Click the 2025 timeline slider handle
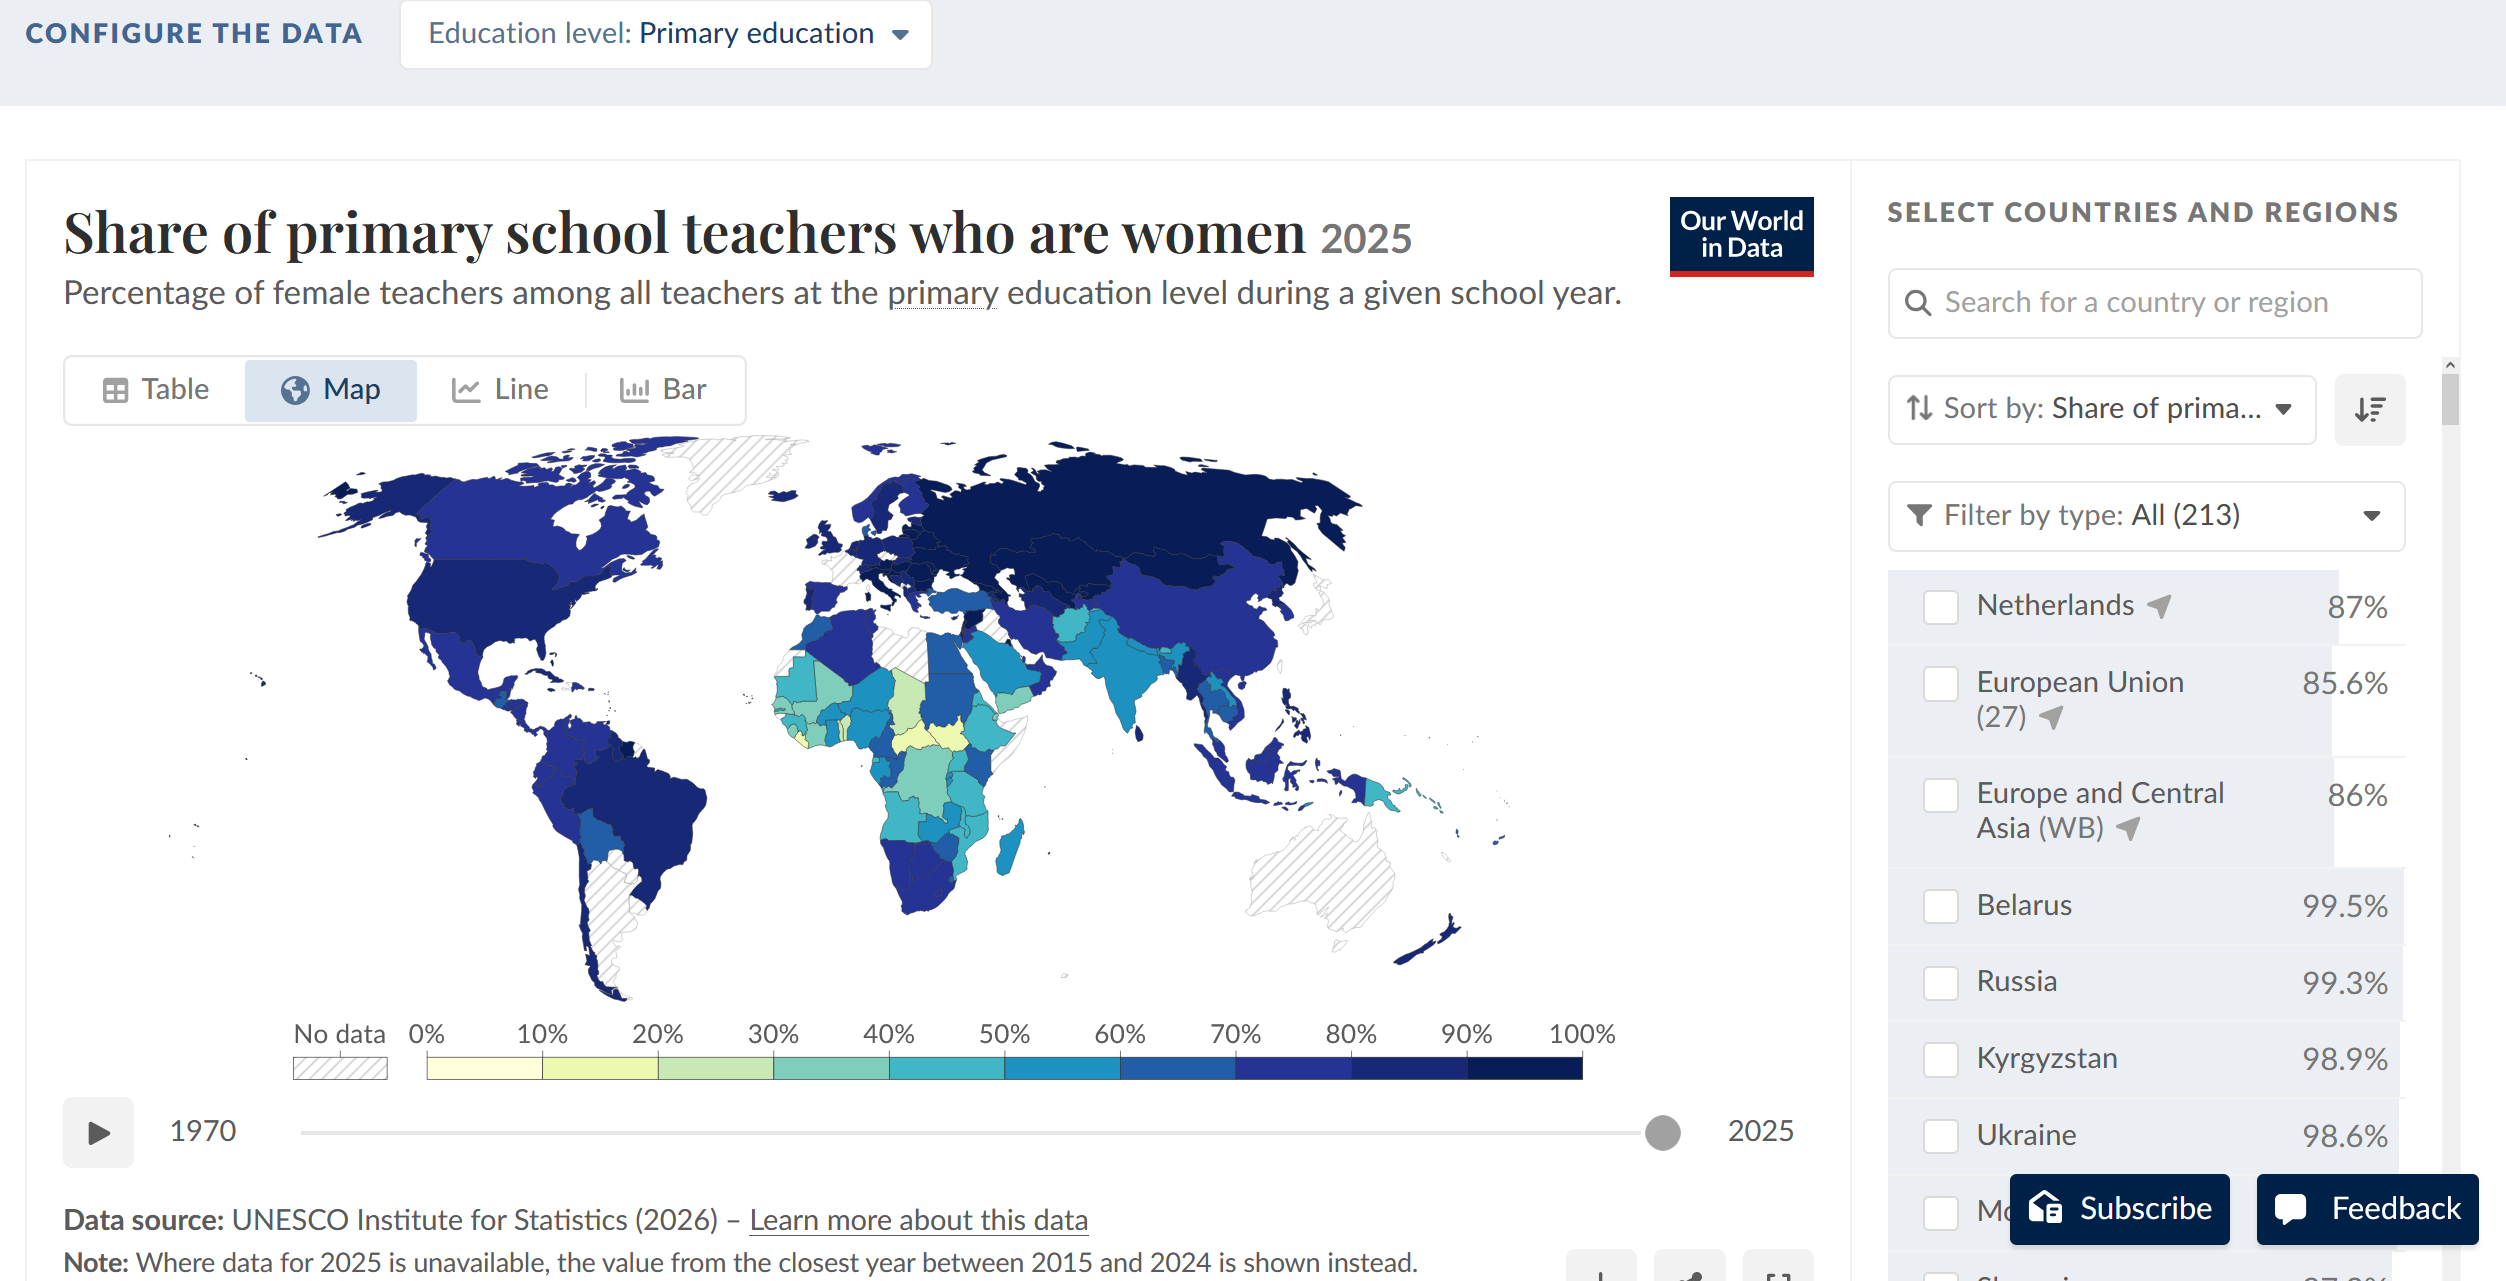This screenshot has height=1281, width=2506. (x=1662, y=1132)
